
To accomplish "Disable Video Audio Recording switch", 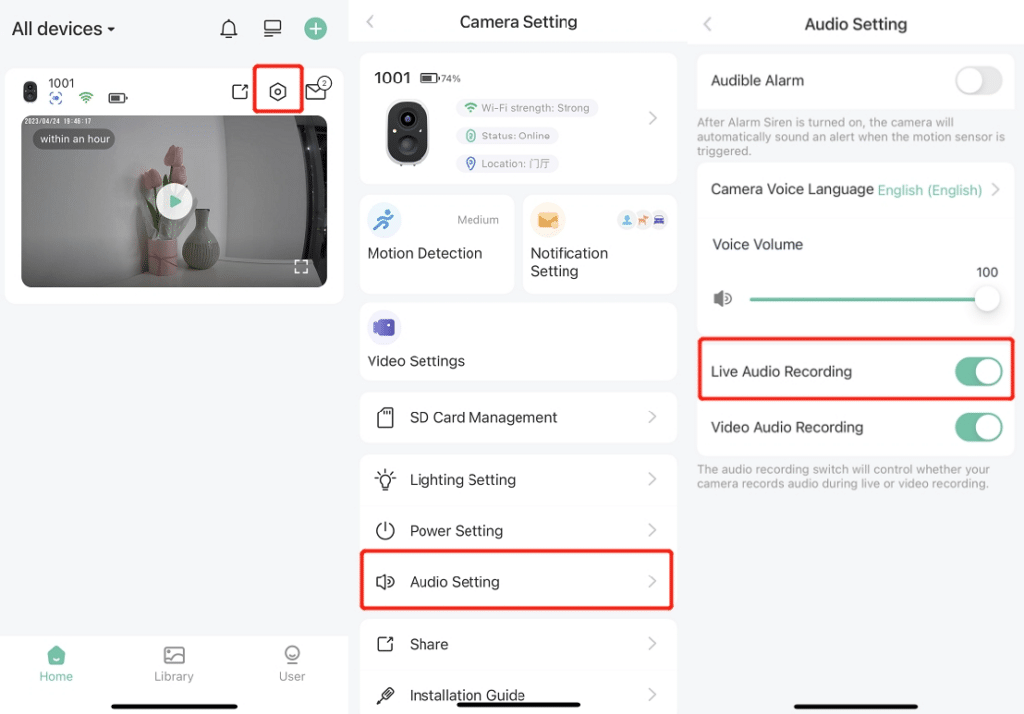I will [978, 428].
